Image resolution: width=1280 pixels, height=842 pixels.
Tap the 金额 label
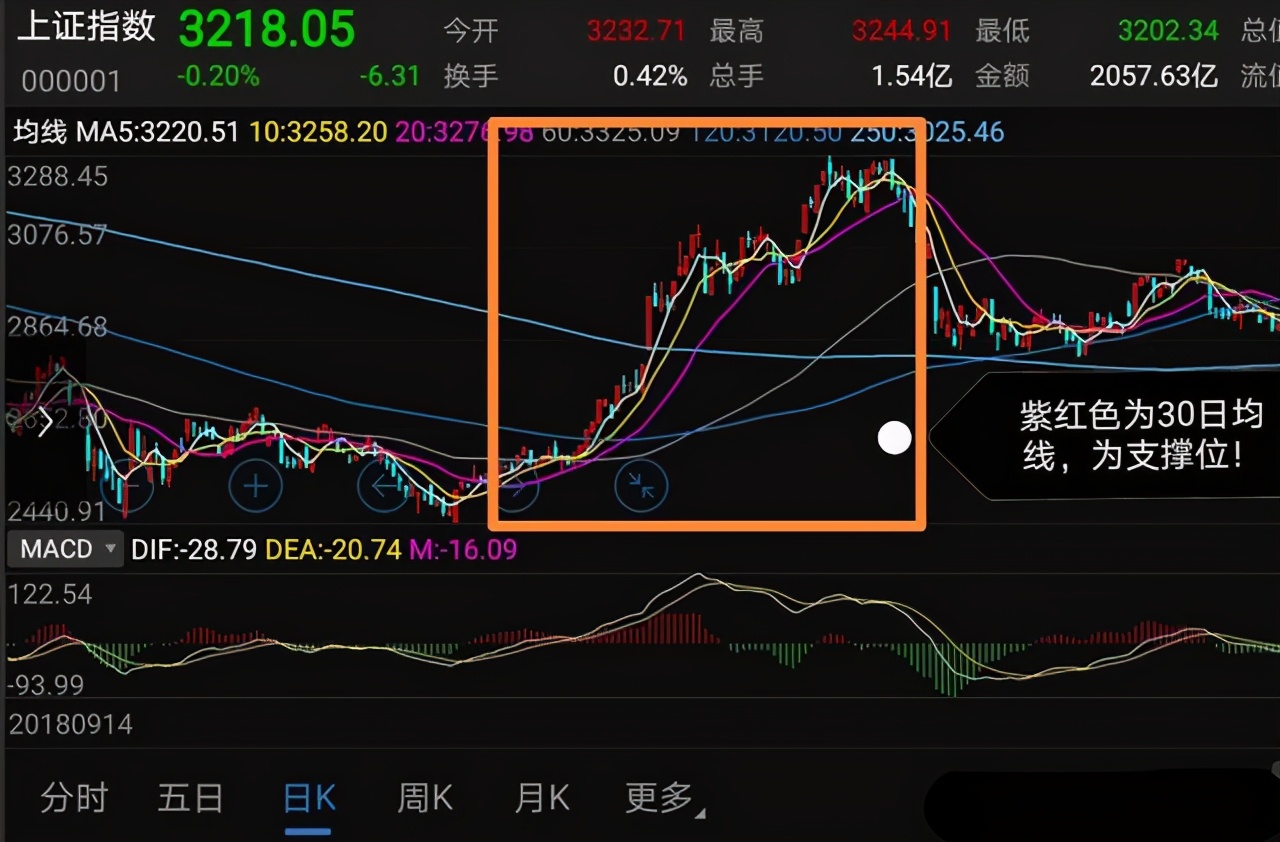tap(1003, 76)
